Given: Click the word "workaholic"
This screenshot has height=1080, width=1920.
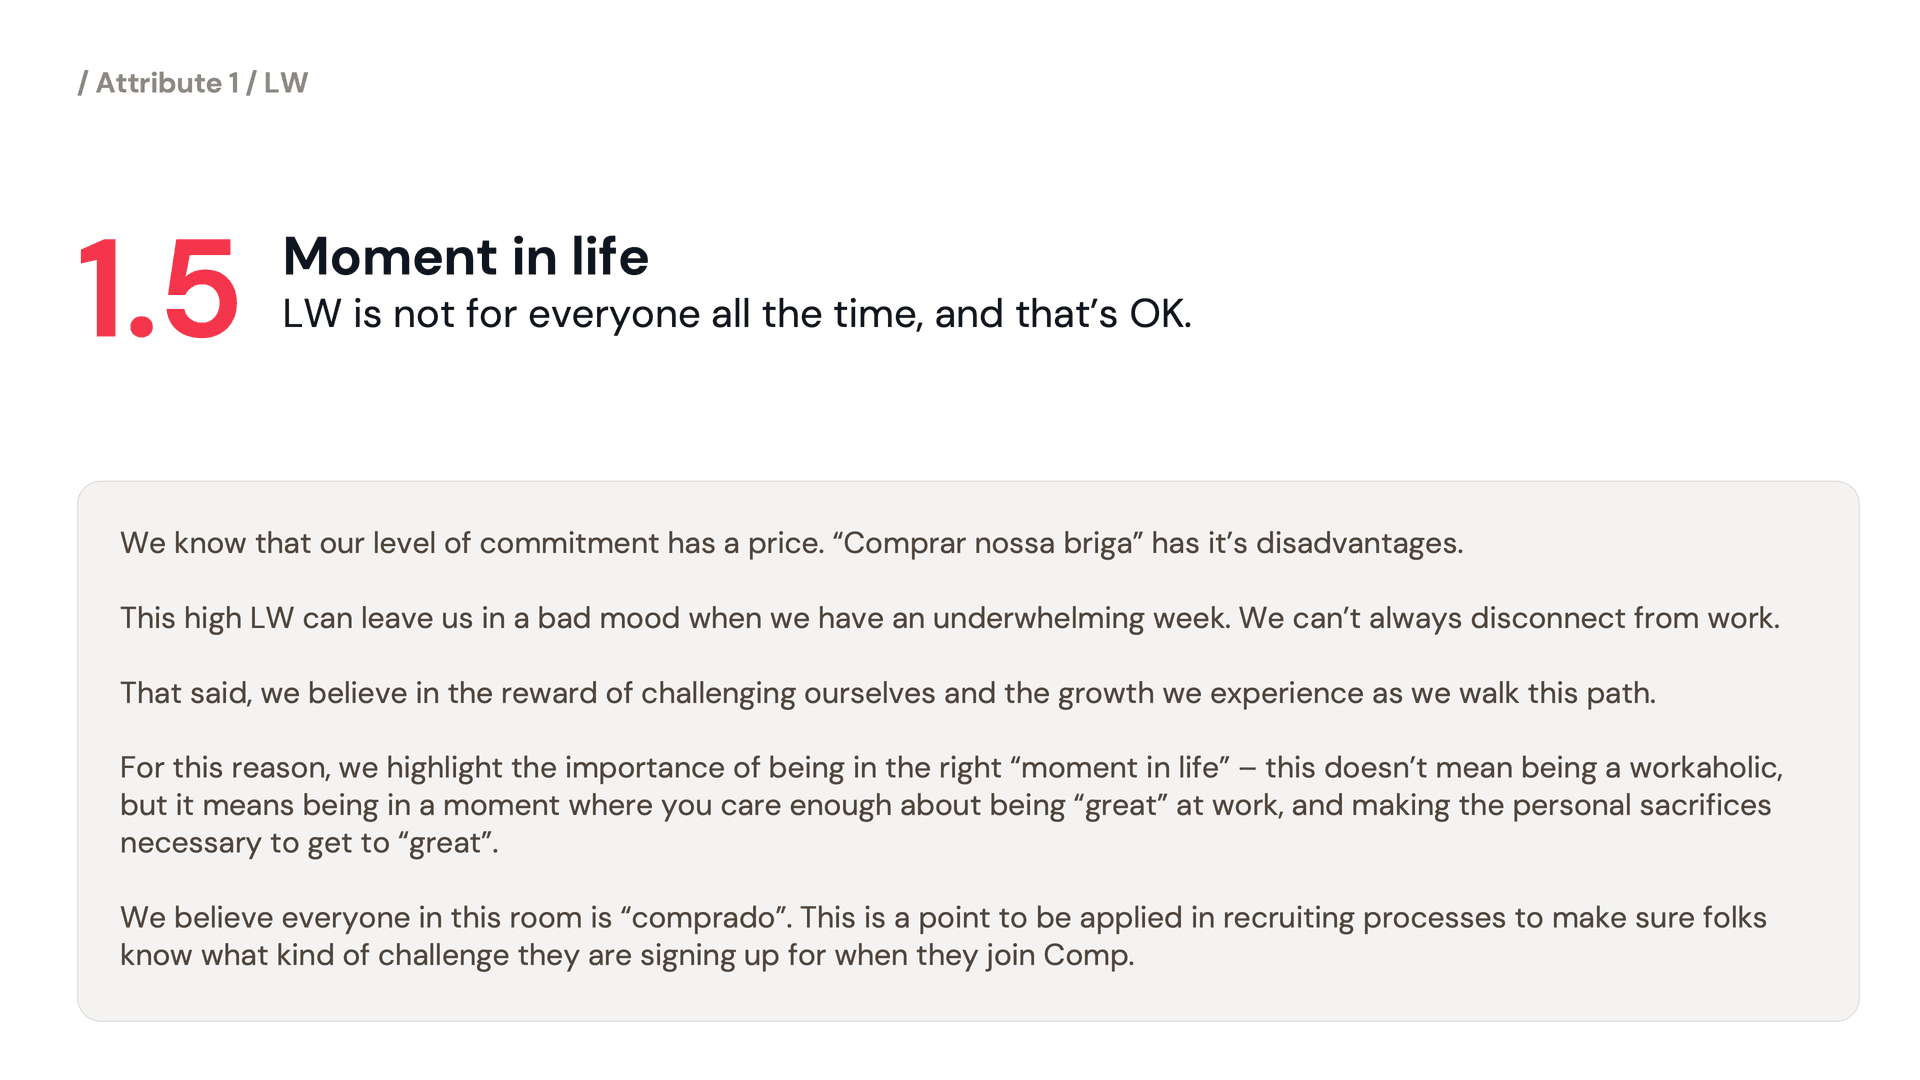Looking at the screenshot, I should pos(1705,767).
